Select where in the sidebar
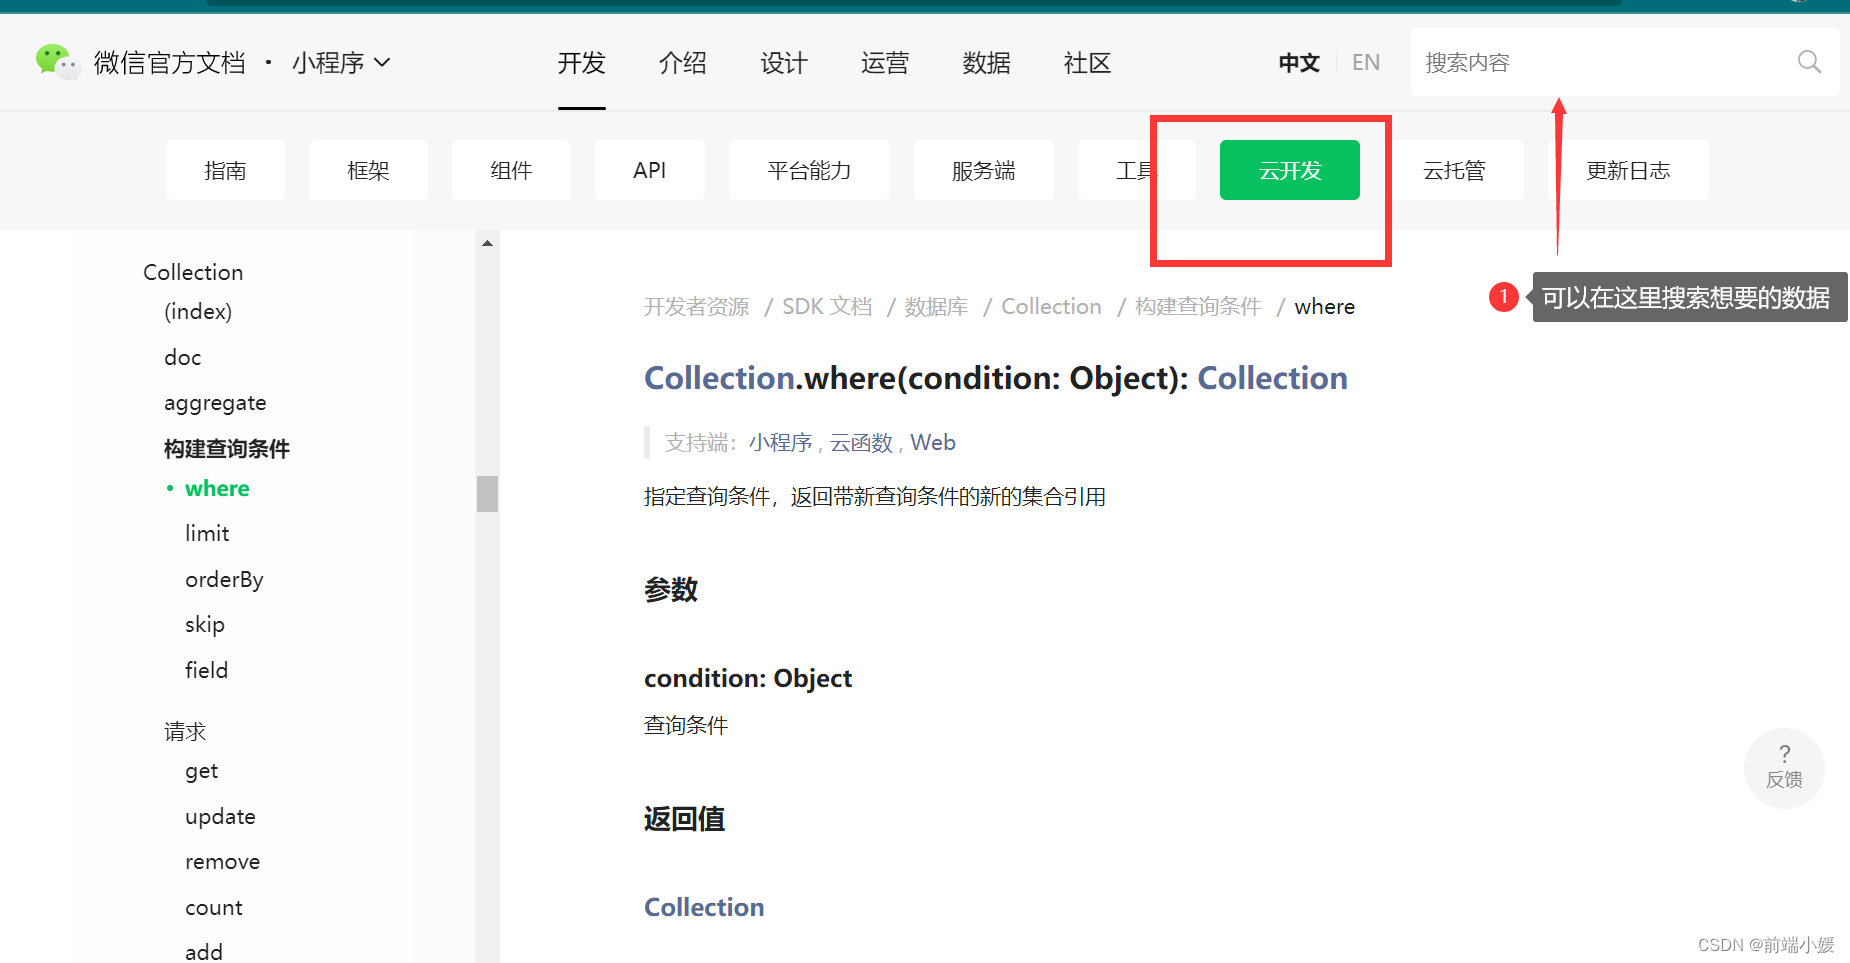Screen dimensions: 1850x963 point(217,488)
